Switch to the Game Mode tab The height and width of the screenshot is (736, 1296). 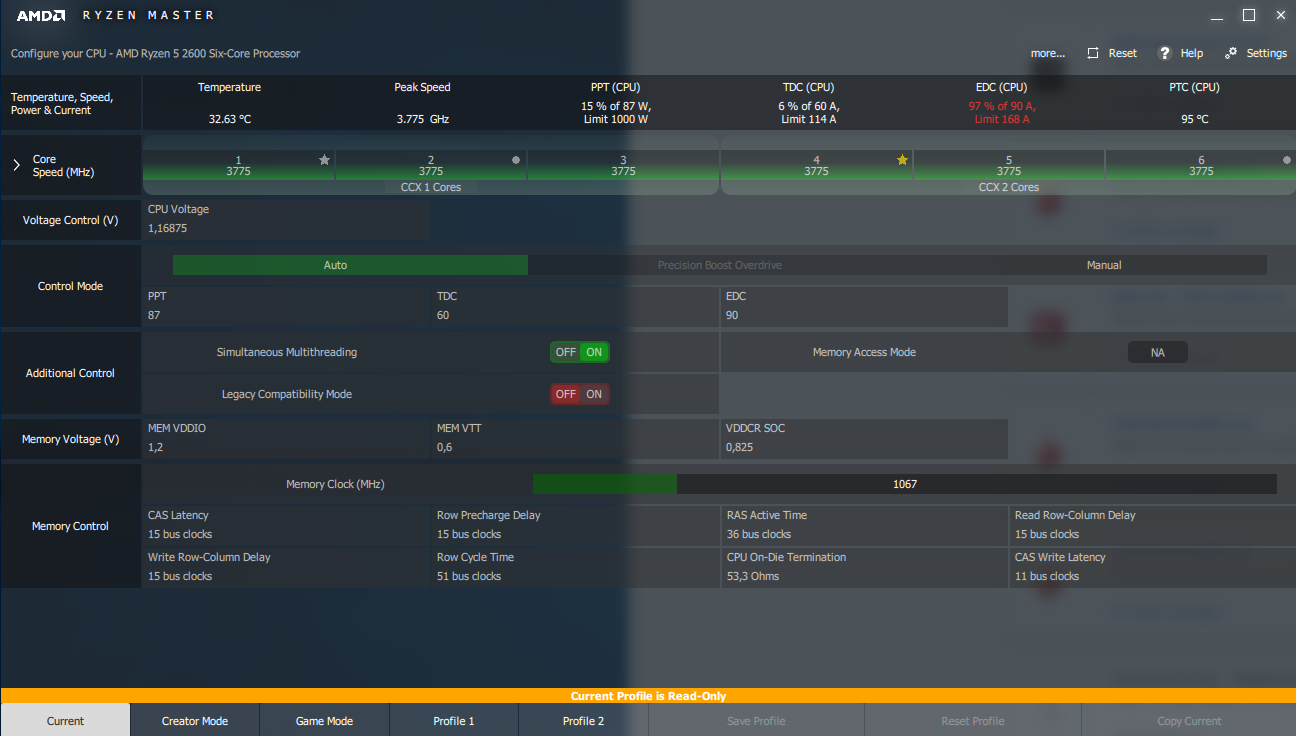coord(324,720)
